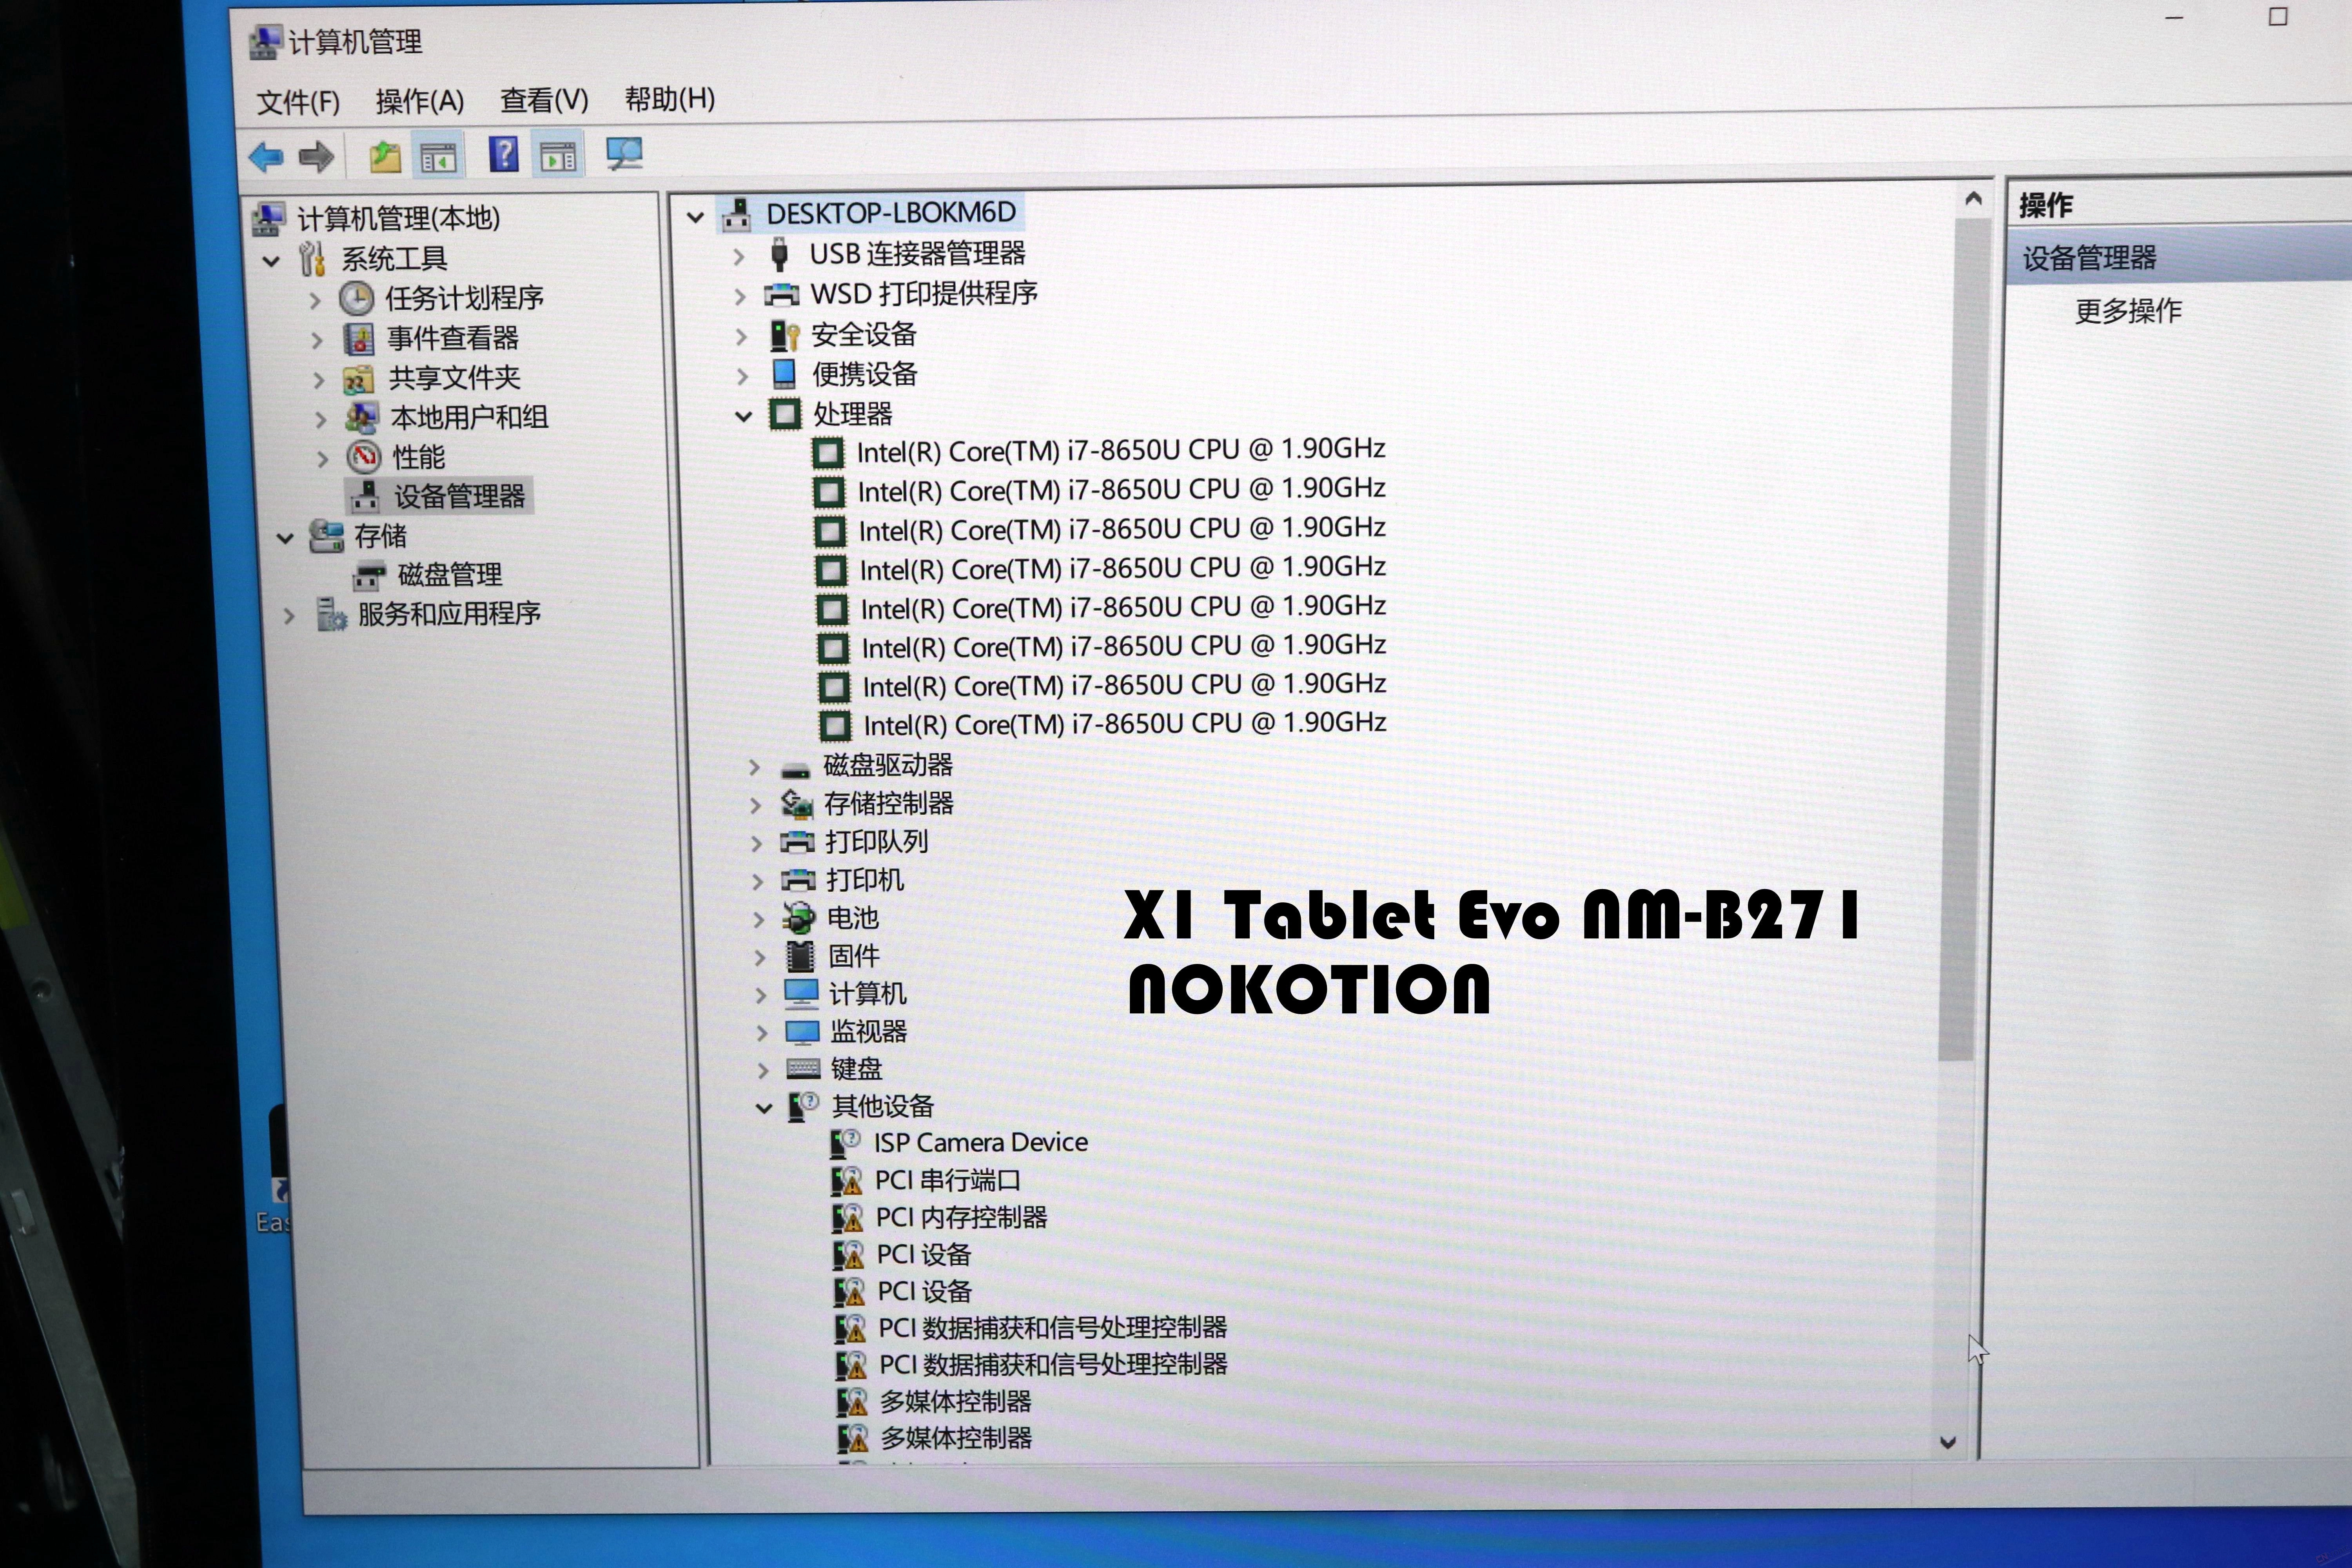The width and height of the screenshot is (2352, 1568).
Task: Click the 性能 gauge icon
Action: coord(364,457)
